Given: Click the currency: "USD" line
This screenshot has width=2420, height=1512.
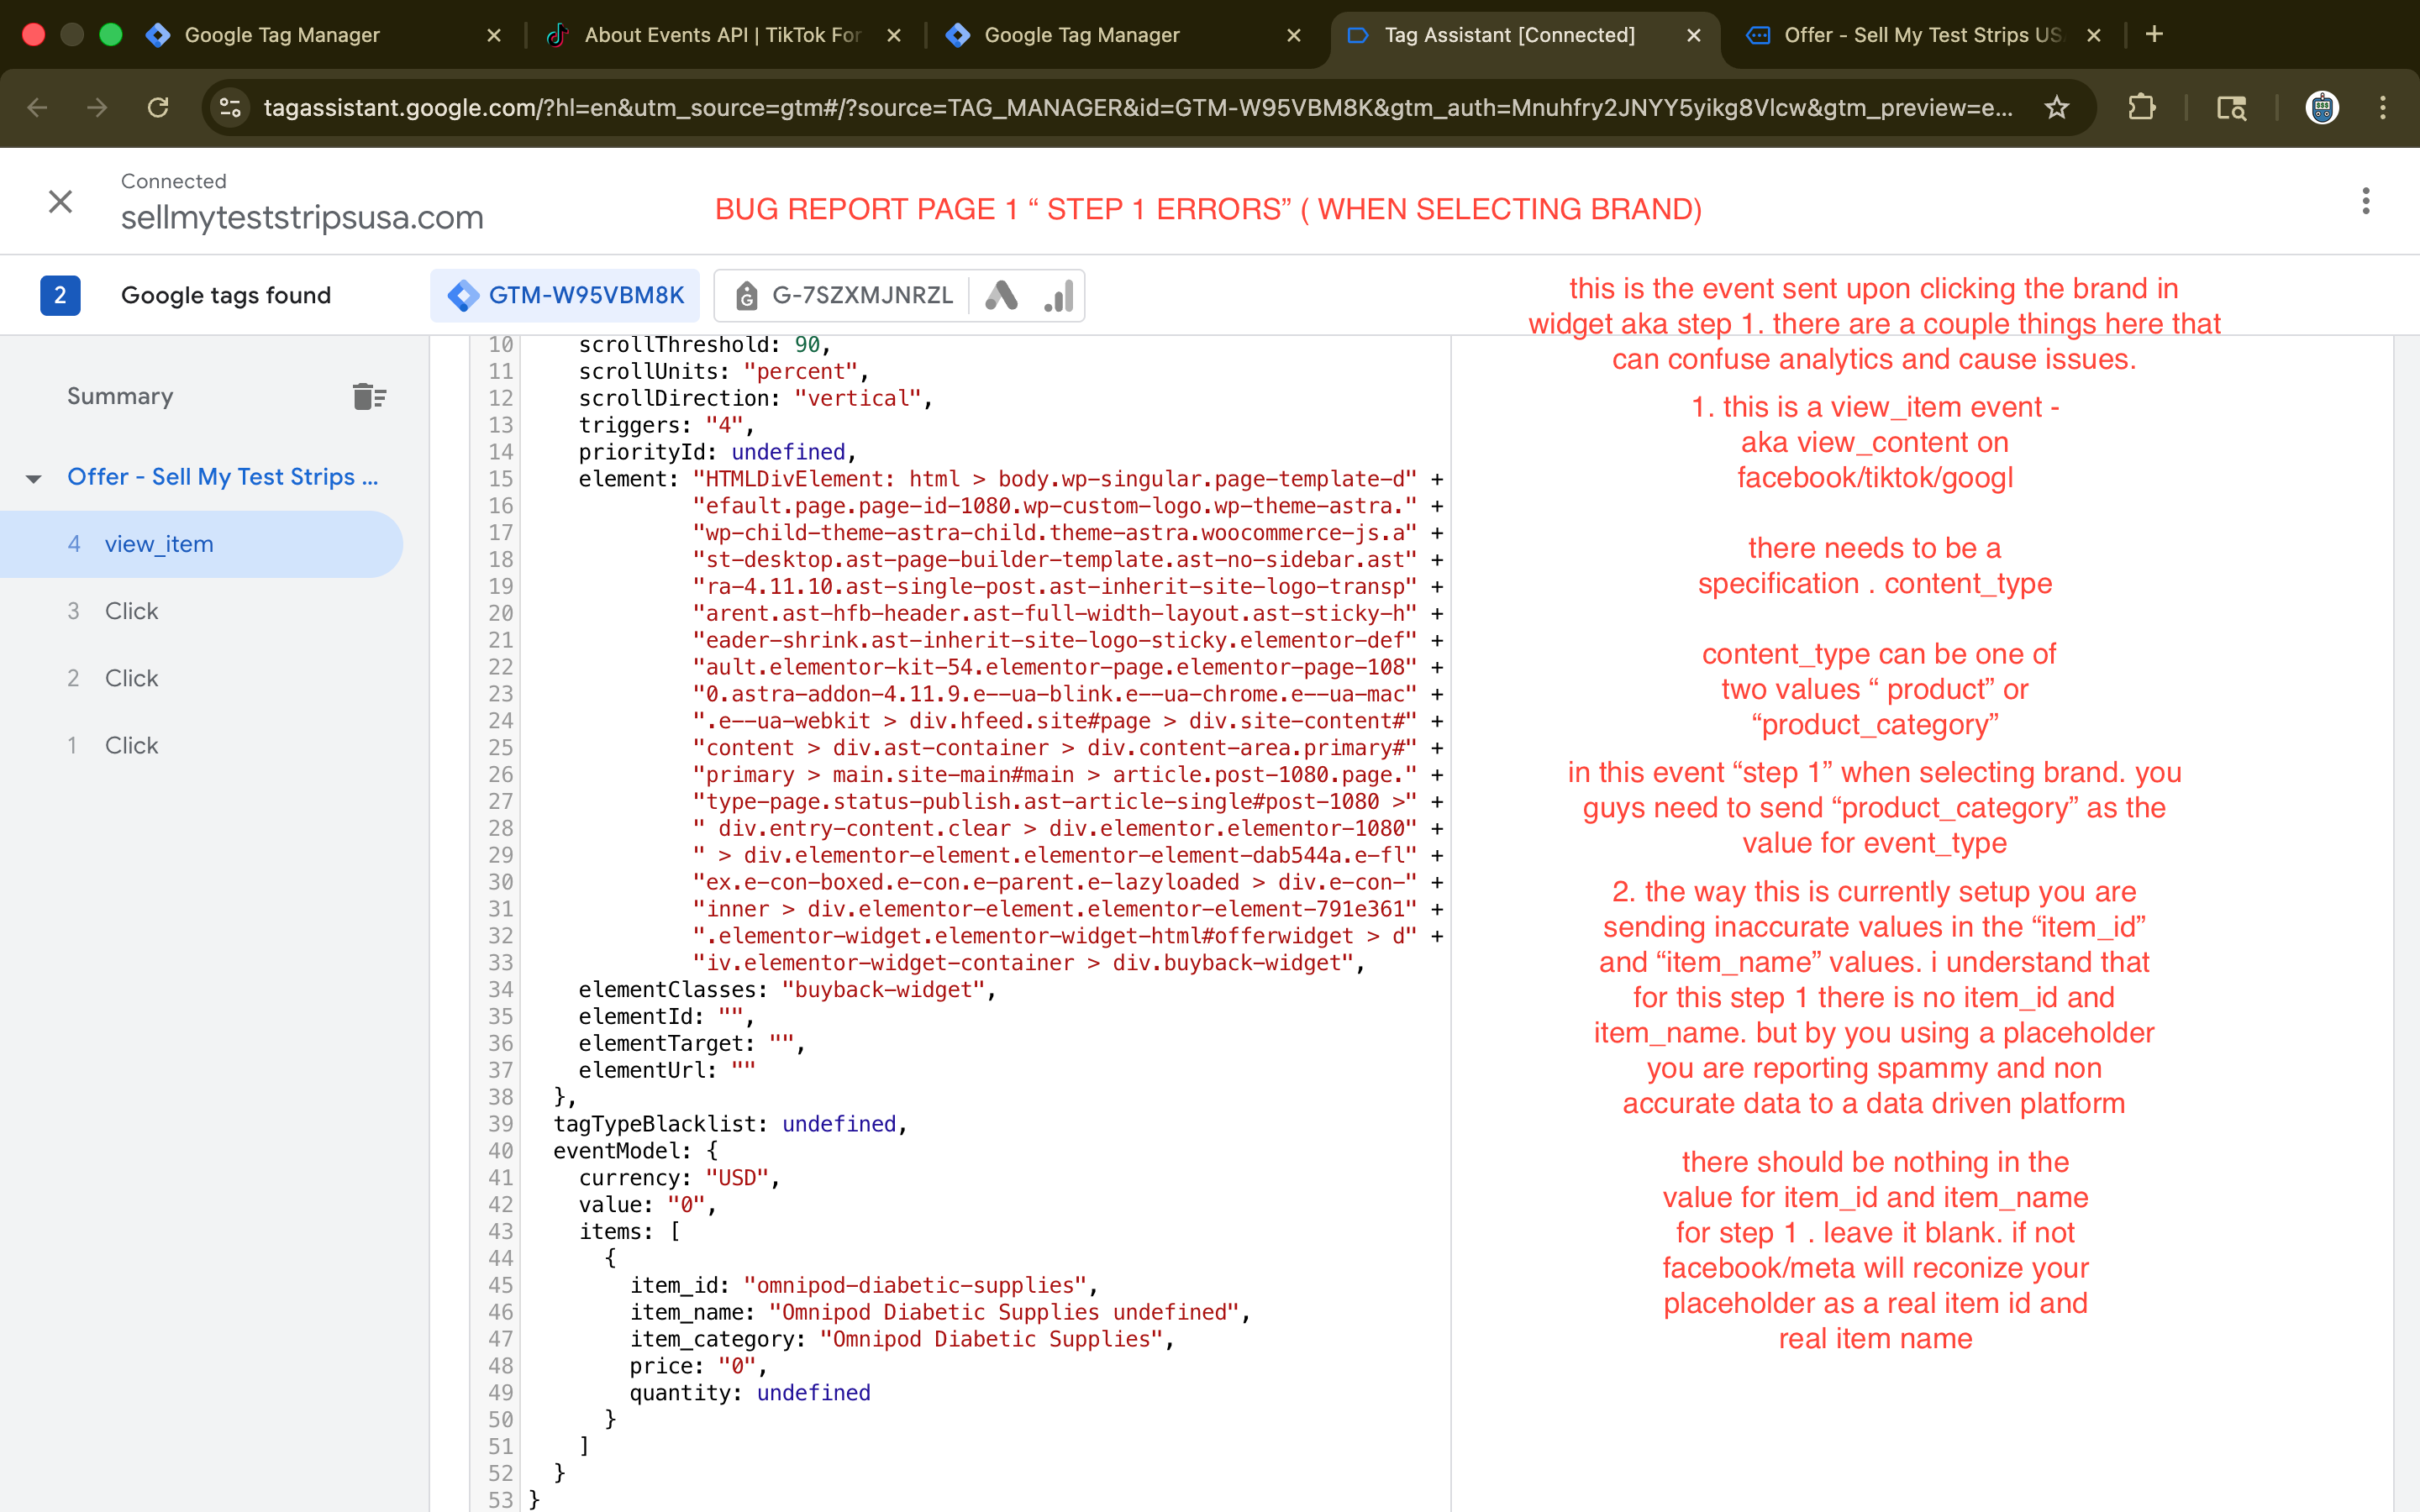Looking at the screenshot, I should click(x=679, y=1178).
